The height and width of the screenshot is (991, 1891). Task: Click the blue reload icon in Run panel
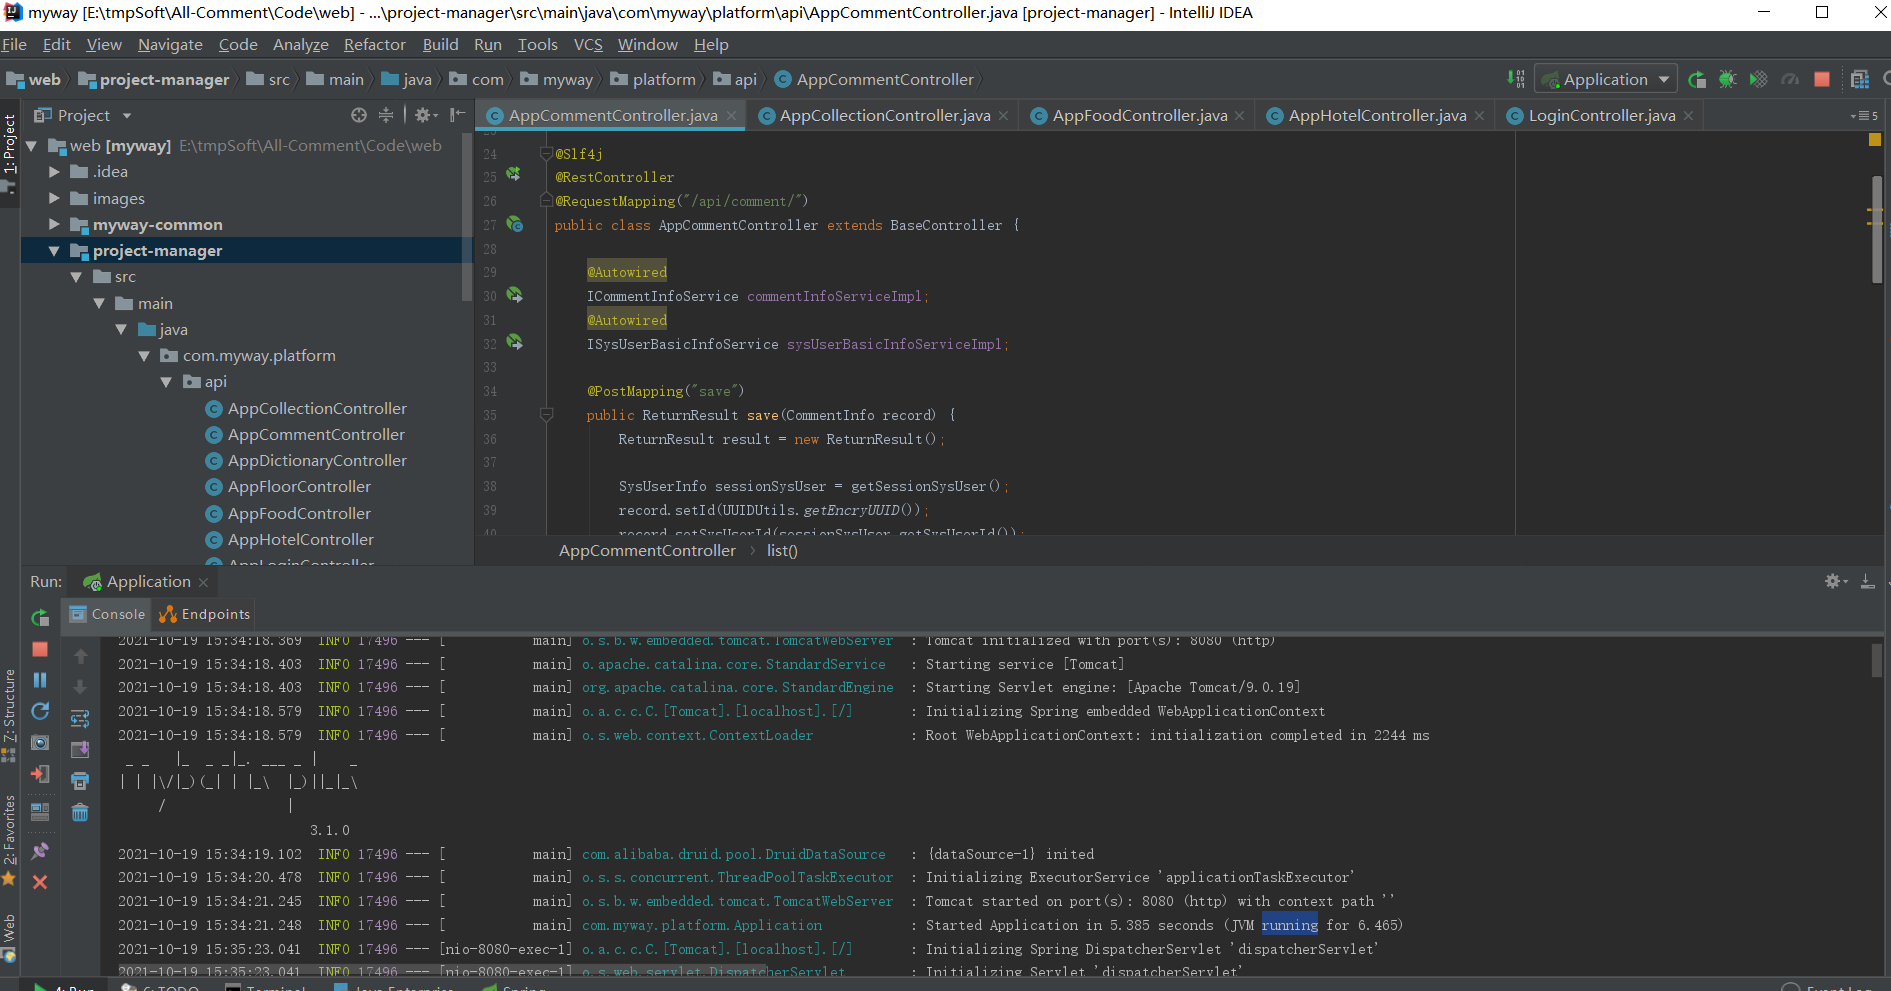[x=40, y=711]
